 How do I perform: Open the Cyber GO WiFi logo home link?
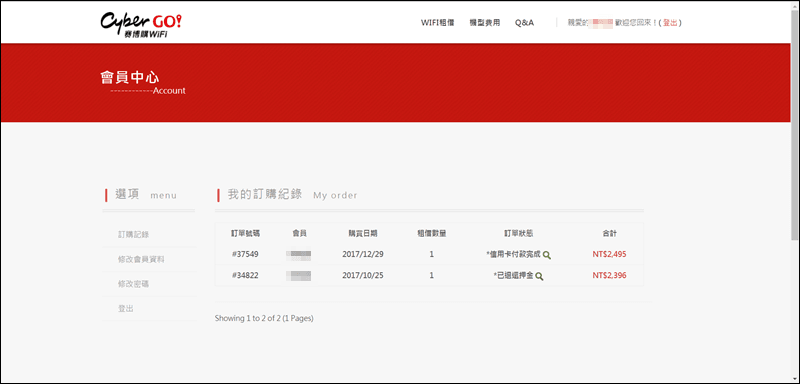(x=140, y=24)
